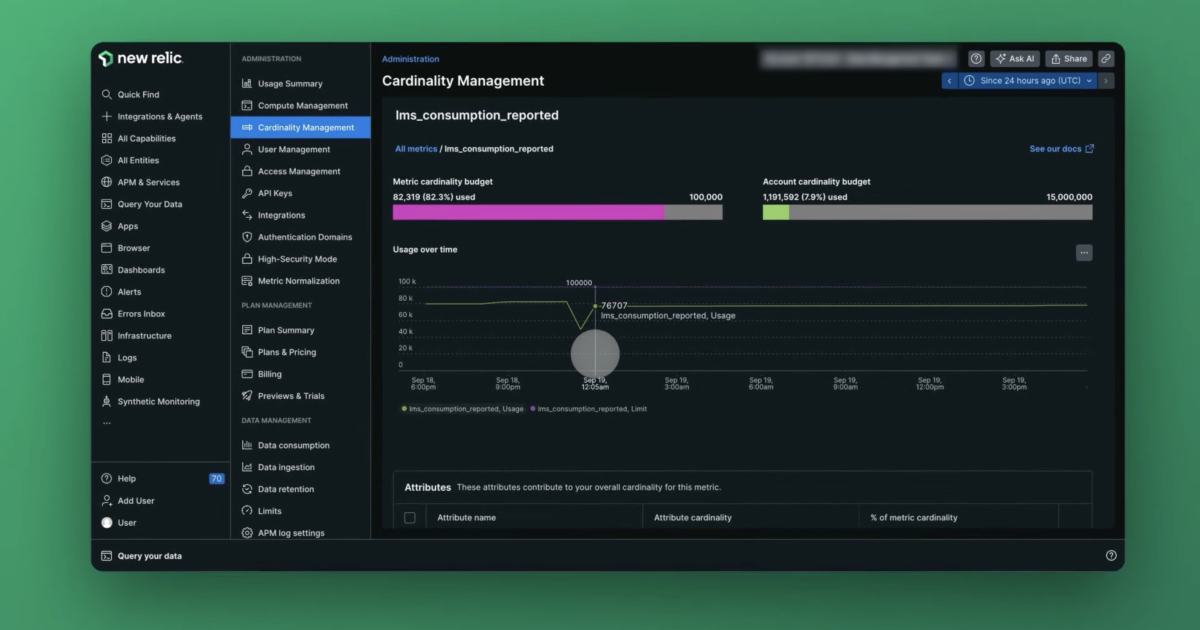The image size is (1200, 630).
Task: Open the permalink icon next to Share
Action: (x=1106, y=58)
